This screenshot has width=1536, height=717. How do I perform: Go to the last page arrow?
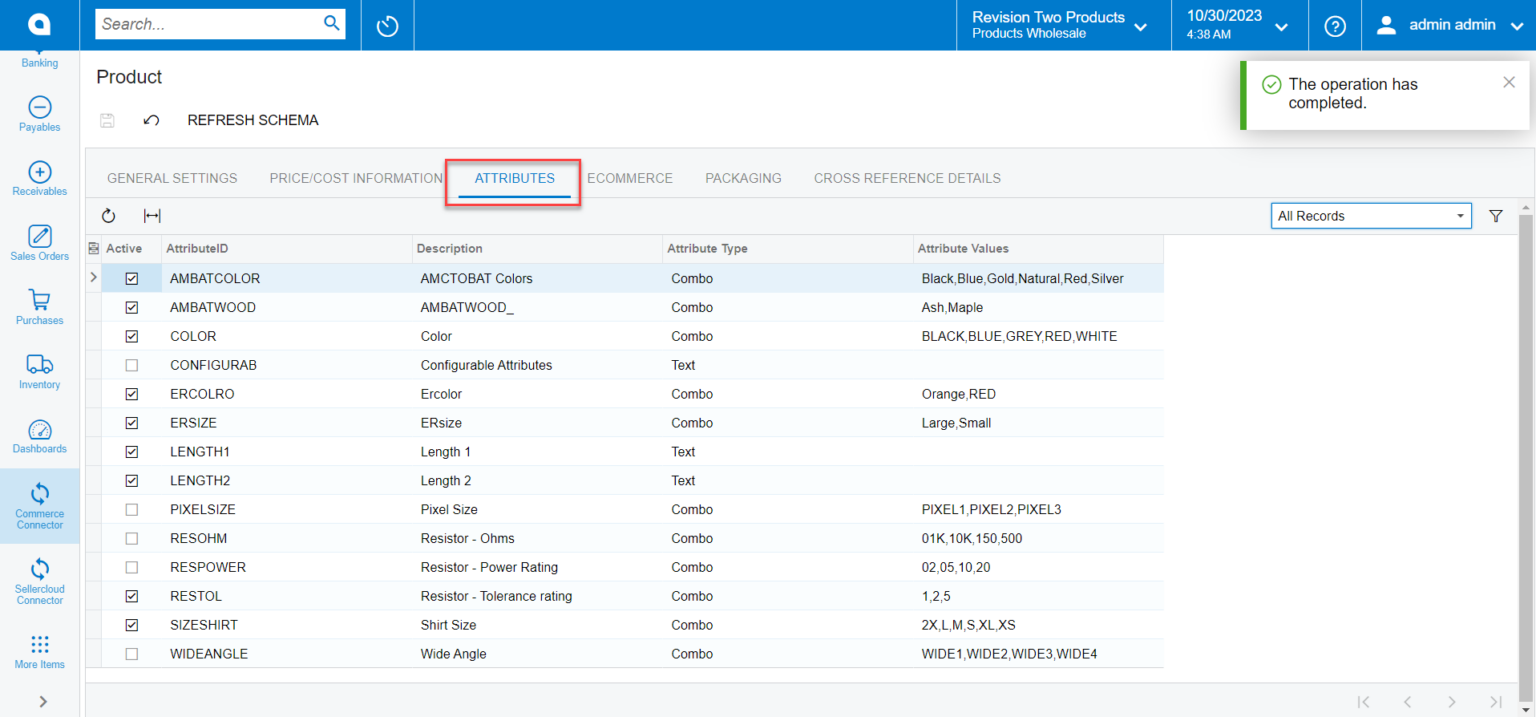[x=1496, y=702]
